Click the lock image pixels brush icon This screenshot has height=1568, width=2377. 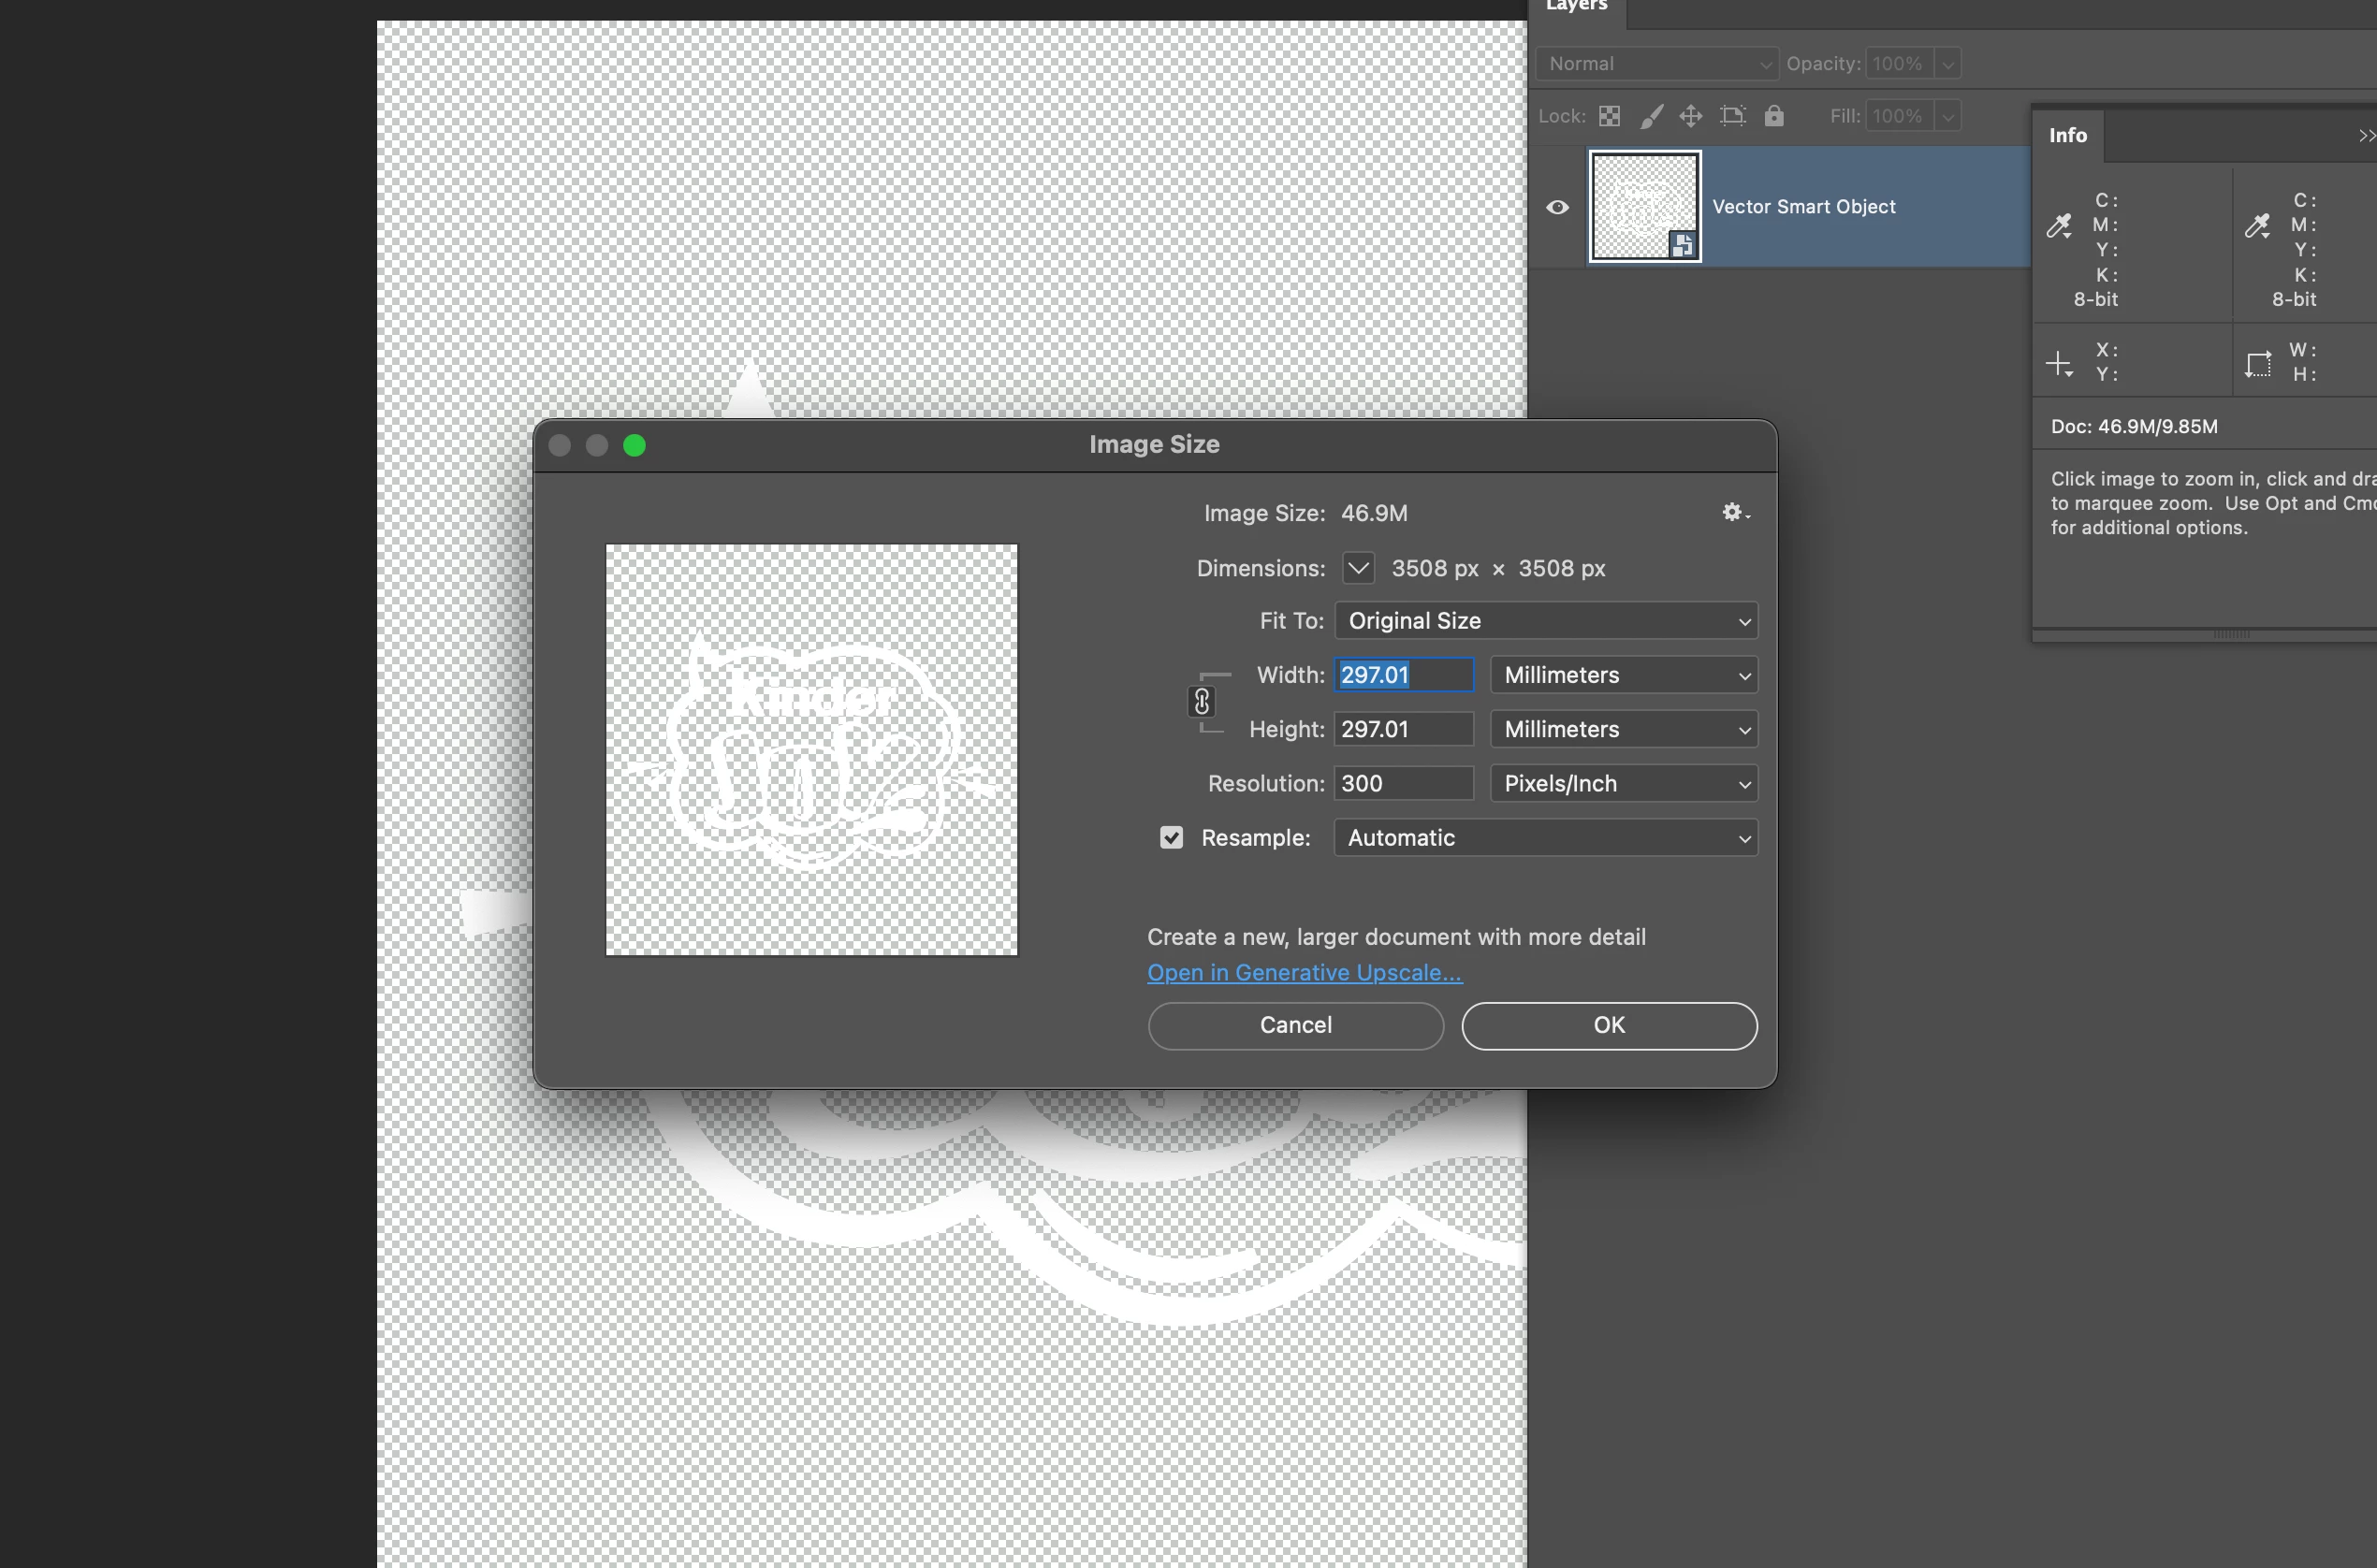tap(1651, 116)
